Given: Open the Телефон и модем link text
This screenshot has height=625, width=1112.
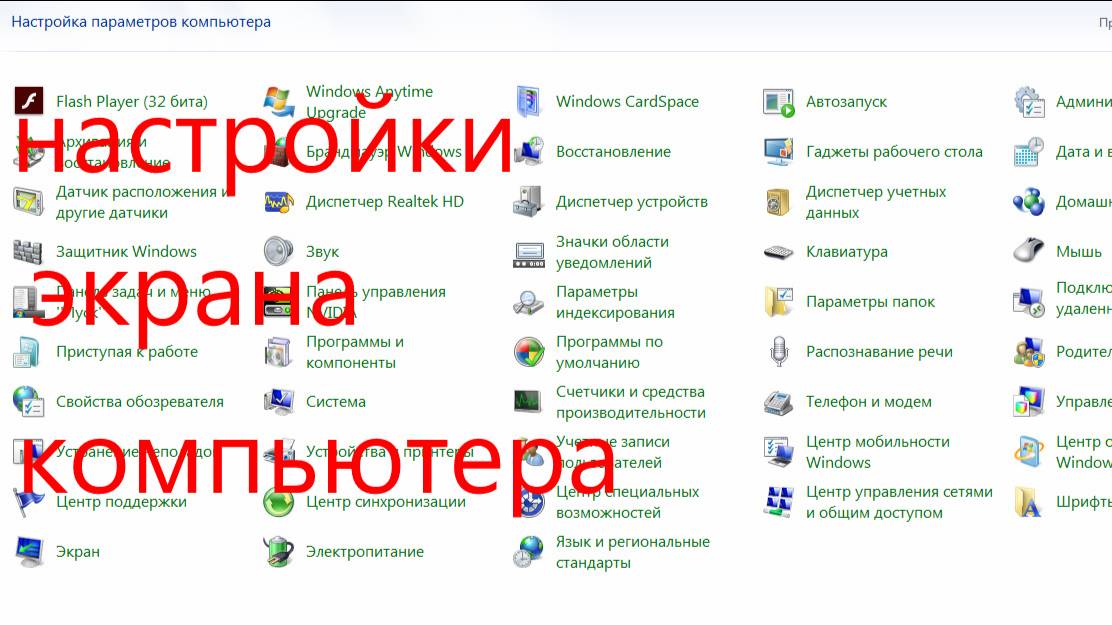Looking at the screenshot, I should point(869,402).
